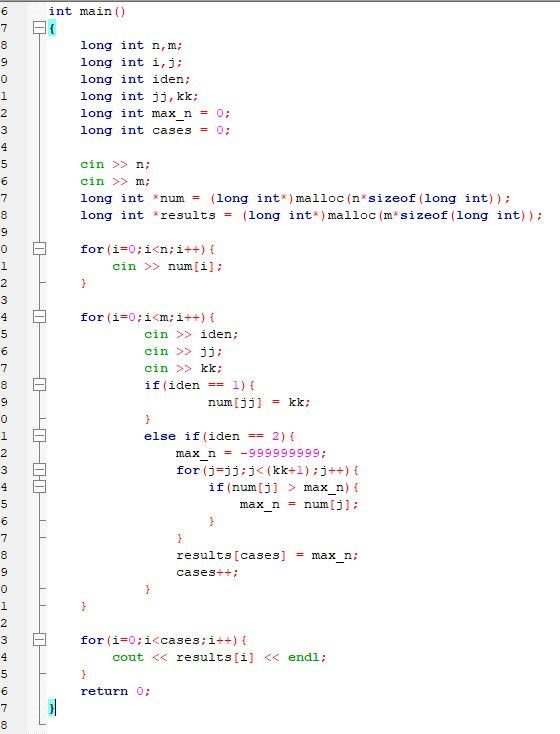Click the statement 'cin >> kk;'
560x734 pixels.
(184, 368)
